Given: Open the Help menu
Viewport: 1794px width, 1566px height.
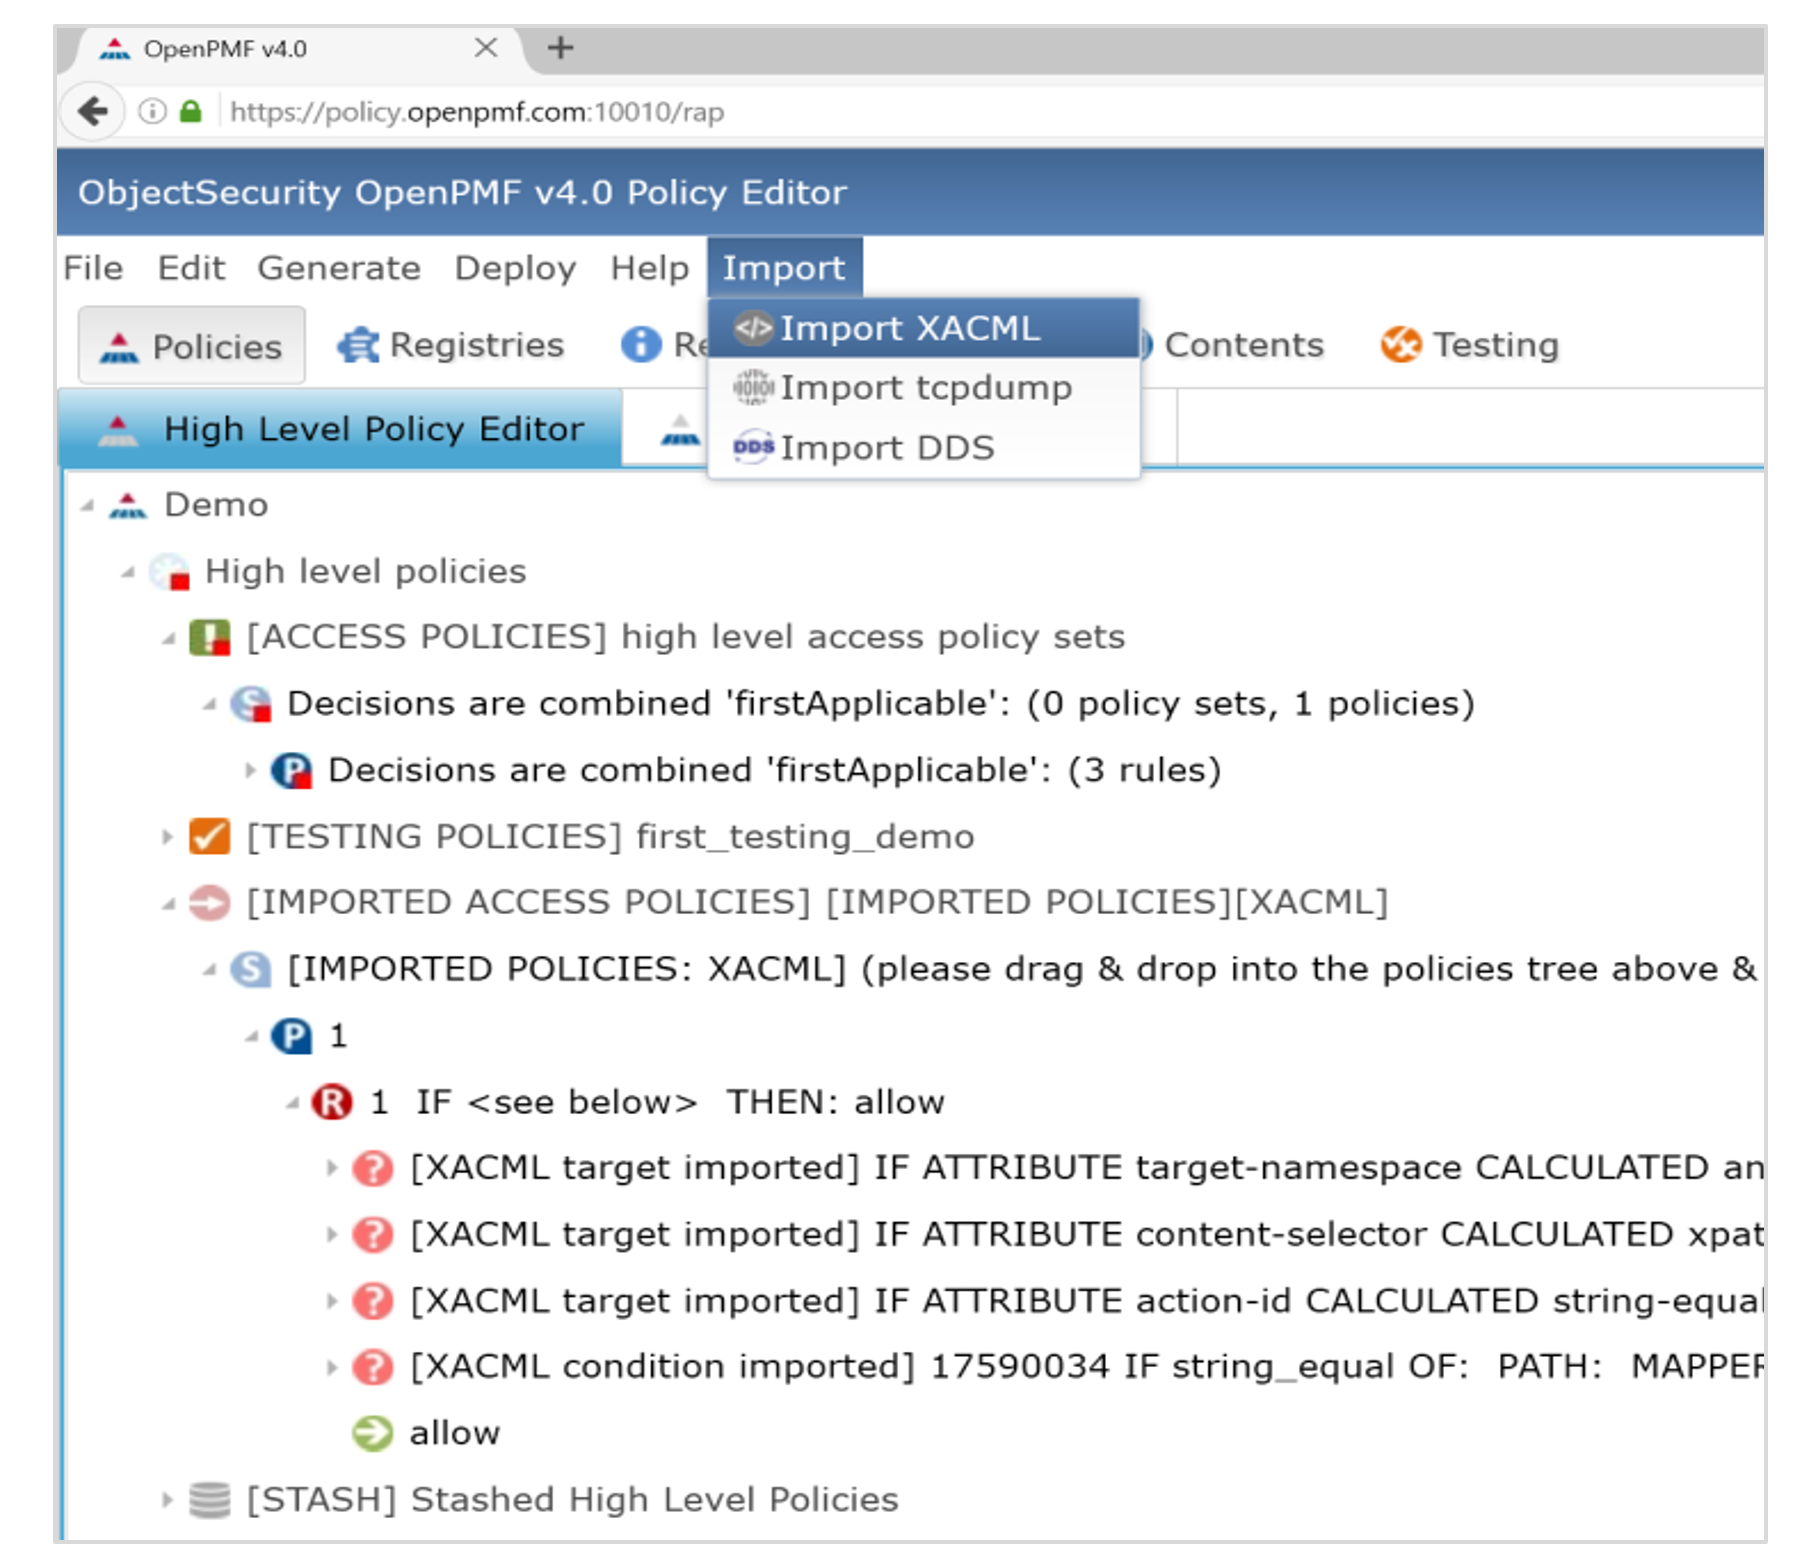Looking at the screenshot, I should click(650, 268).
